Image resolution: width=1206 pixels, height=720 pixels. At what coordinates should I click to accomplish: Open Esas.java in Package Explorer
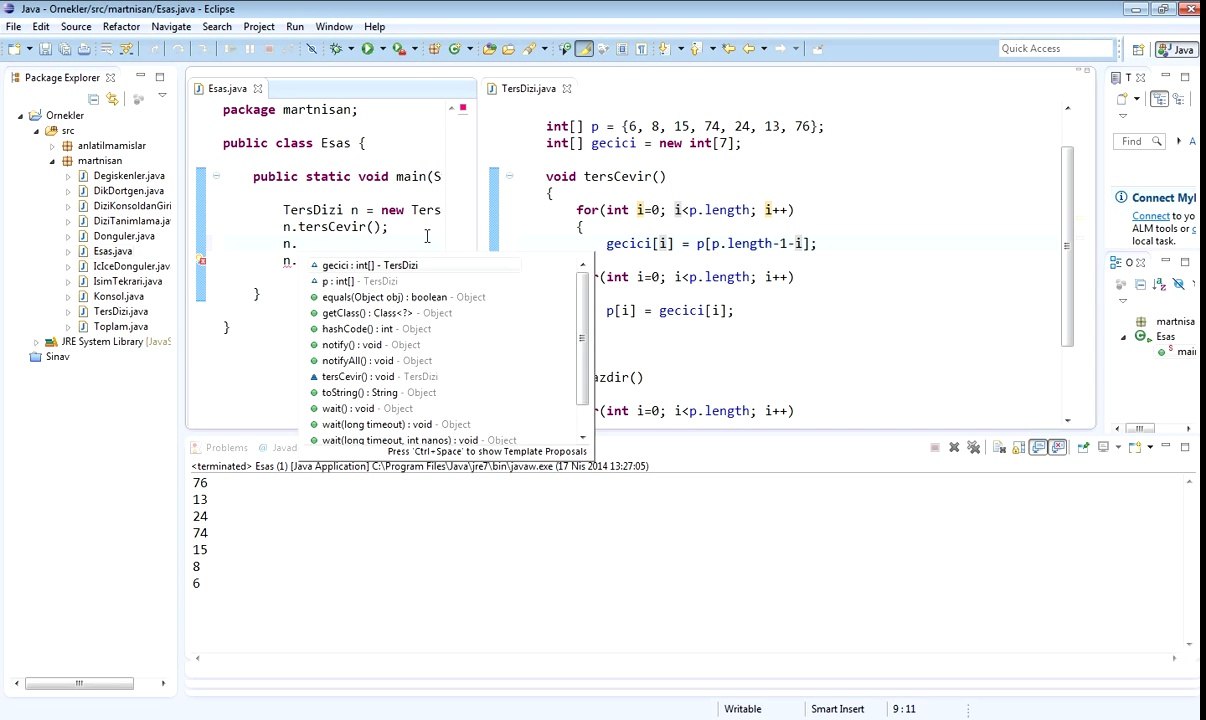tap(112, 251)
